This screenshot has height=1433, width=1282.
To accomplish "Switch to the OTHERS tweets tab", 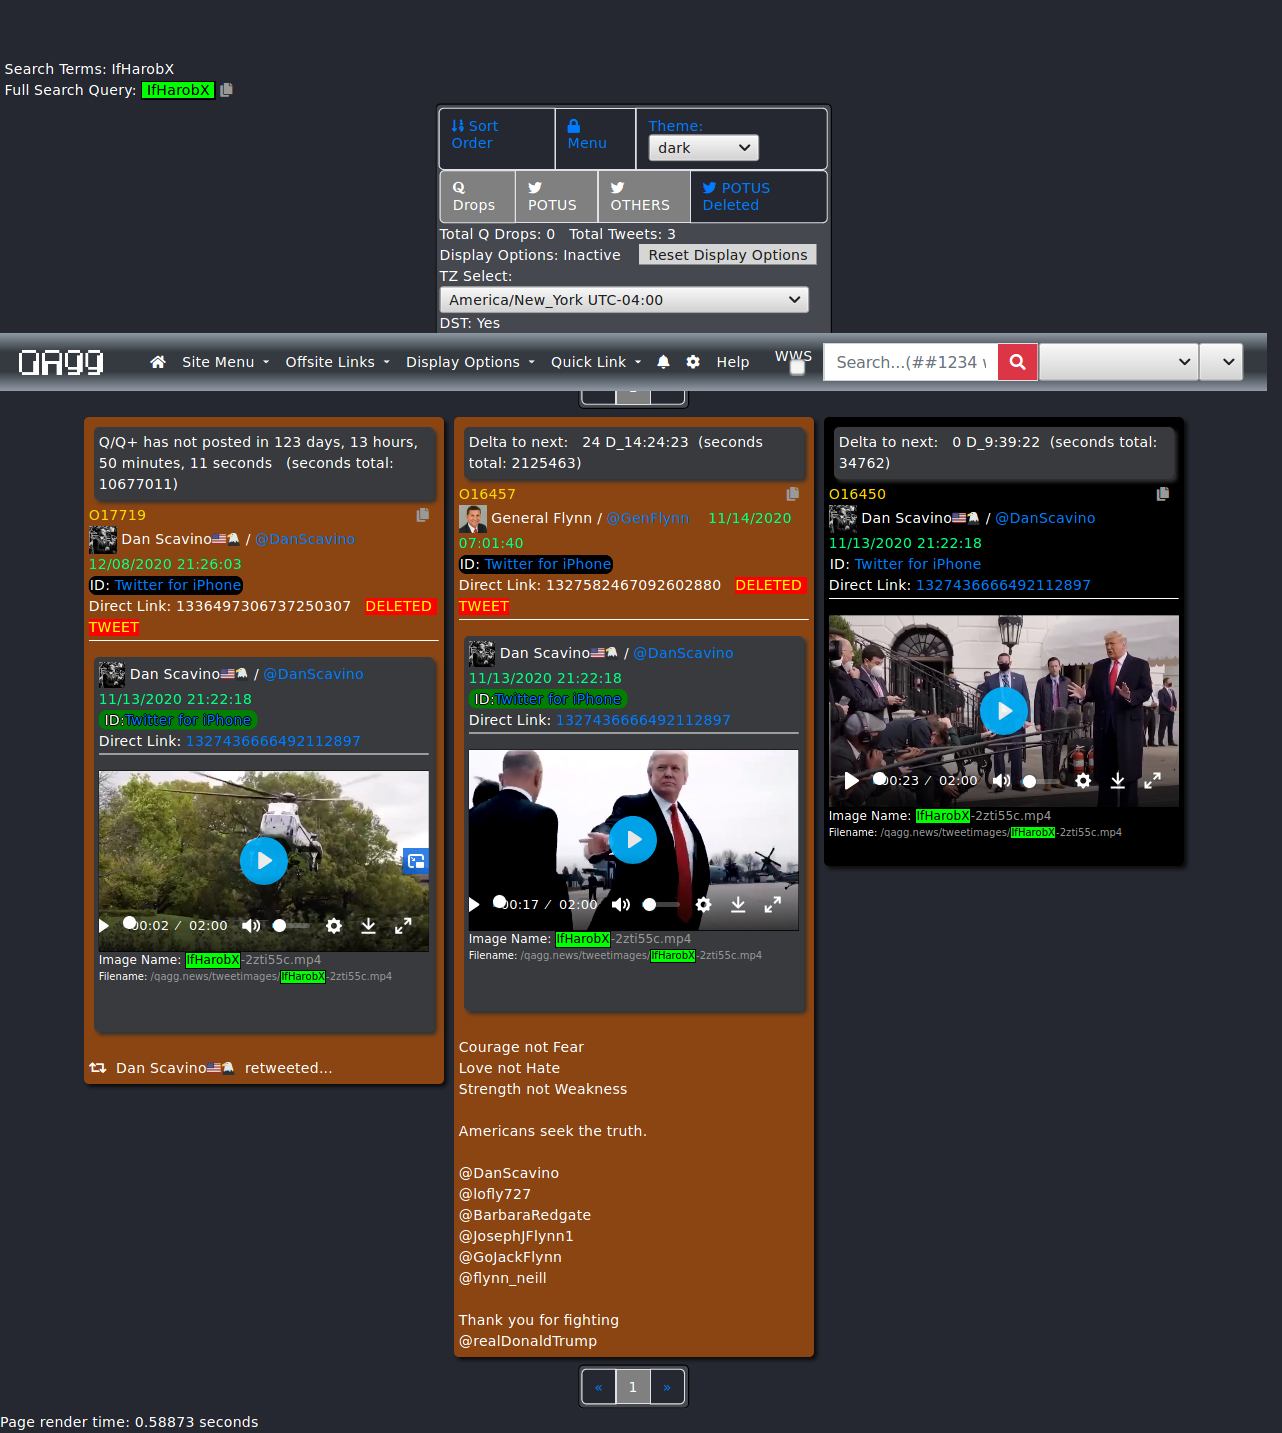I will (x=644, y=196).
